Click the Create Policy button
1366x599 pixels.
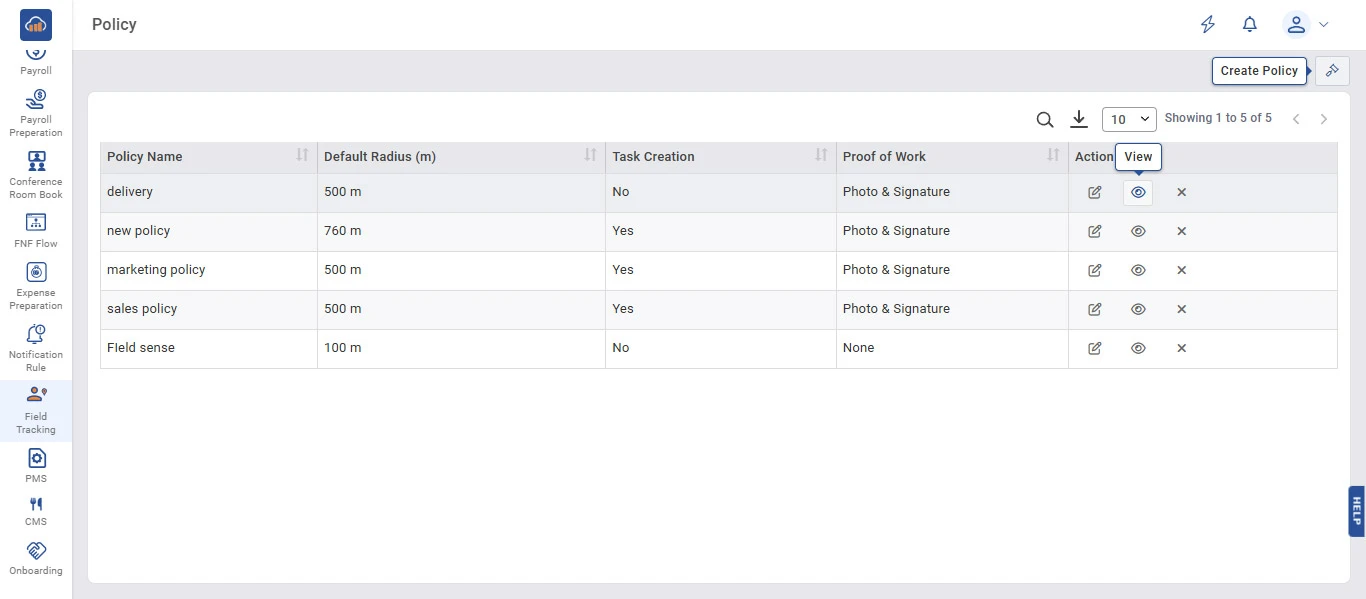pyautogui.click(x=1259, y=71)
